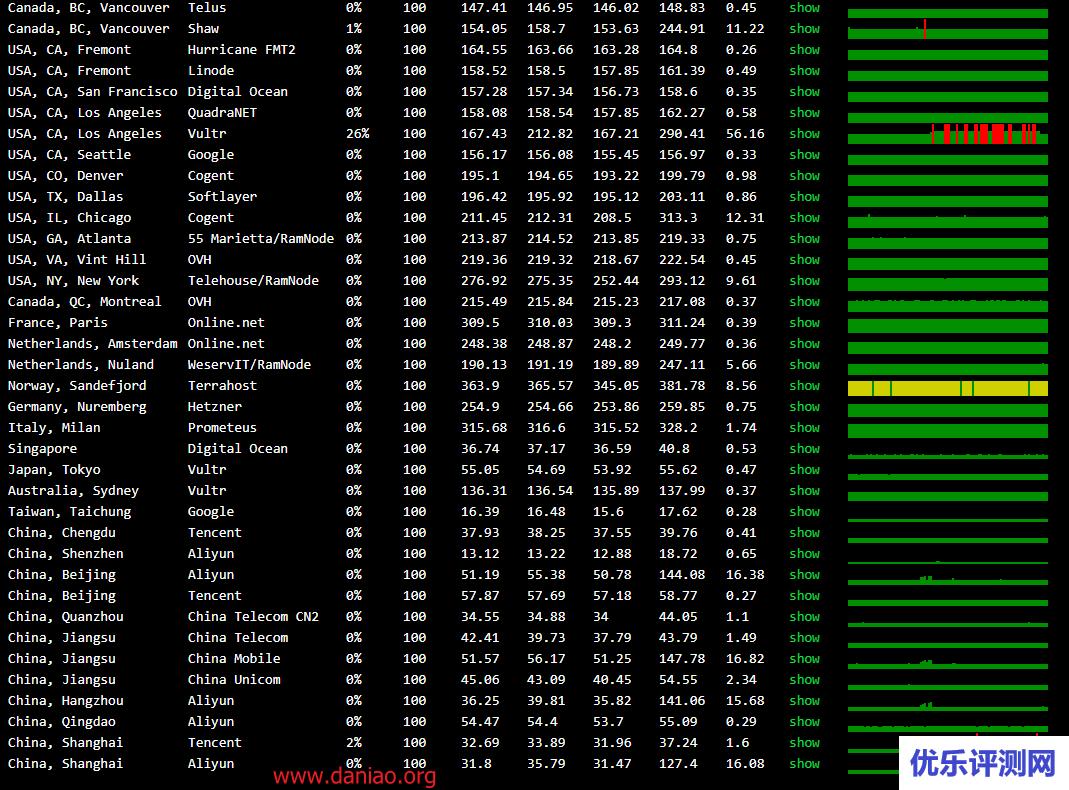1069x790 pixels.
Task: Select 'Telehouse/RamNode' provider text
Action: point(254,281)
